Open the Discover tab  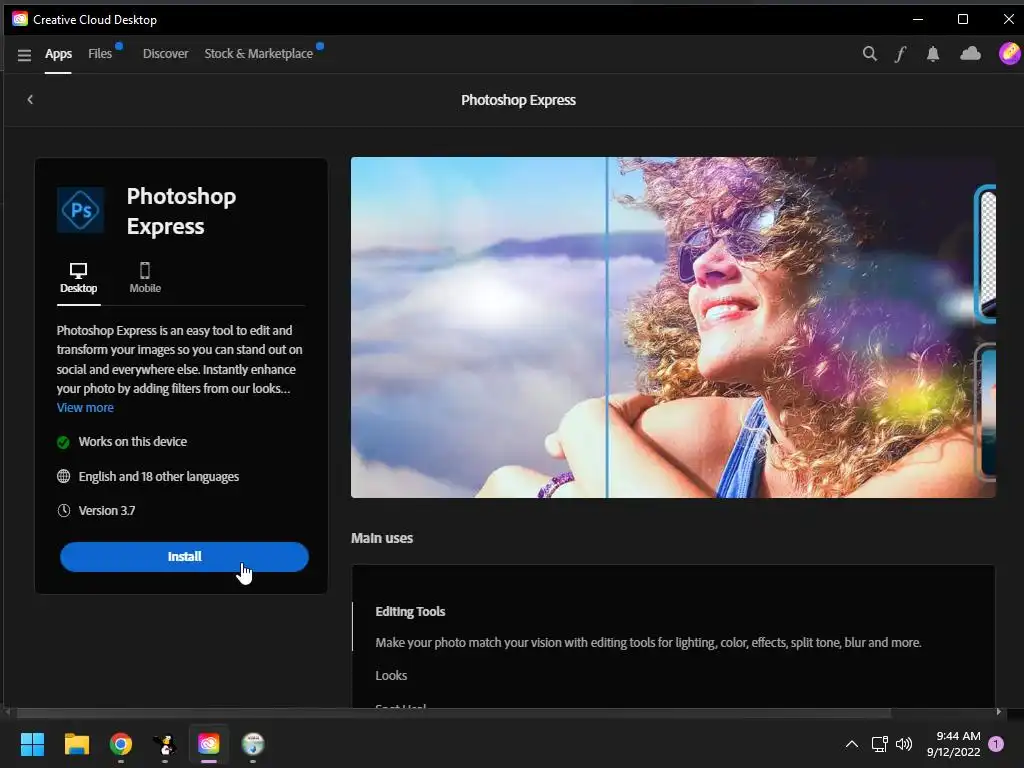point(165,54)
